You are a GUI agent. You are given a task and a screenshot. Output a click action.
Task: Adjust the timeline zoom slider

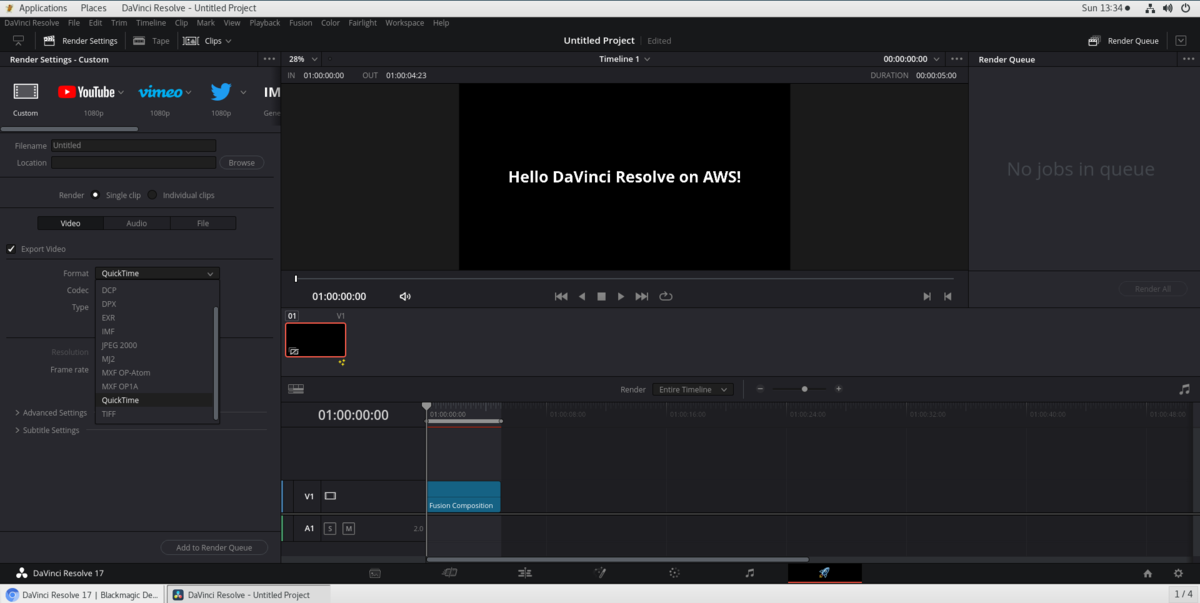tap(804, 389)
